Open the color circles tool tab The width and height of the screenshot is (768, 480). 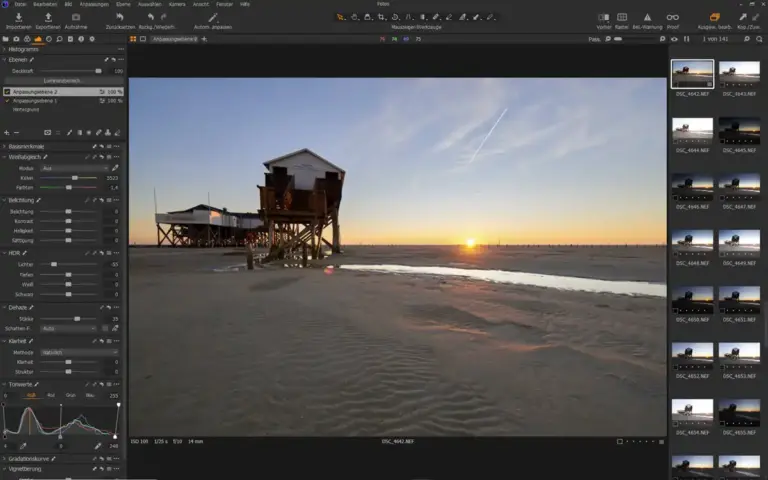point(27,39)
